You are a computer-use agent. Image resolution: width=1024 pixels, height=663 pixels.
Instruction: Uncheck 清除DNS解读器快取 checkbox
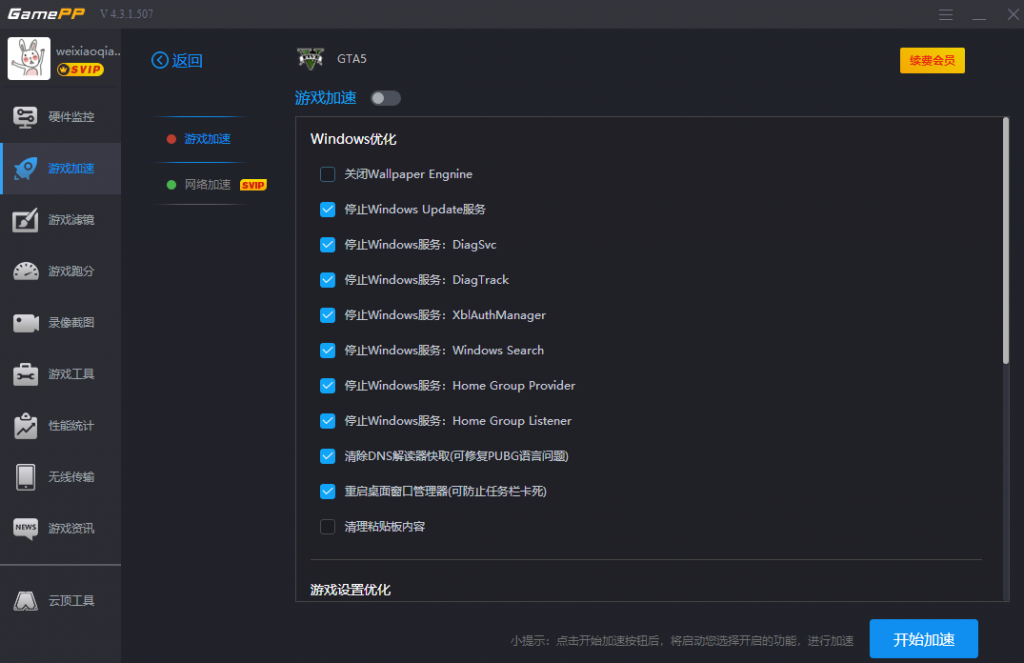point(328,457)
